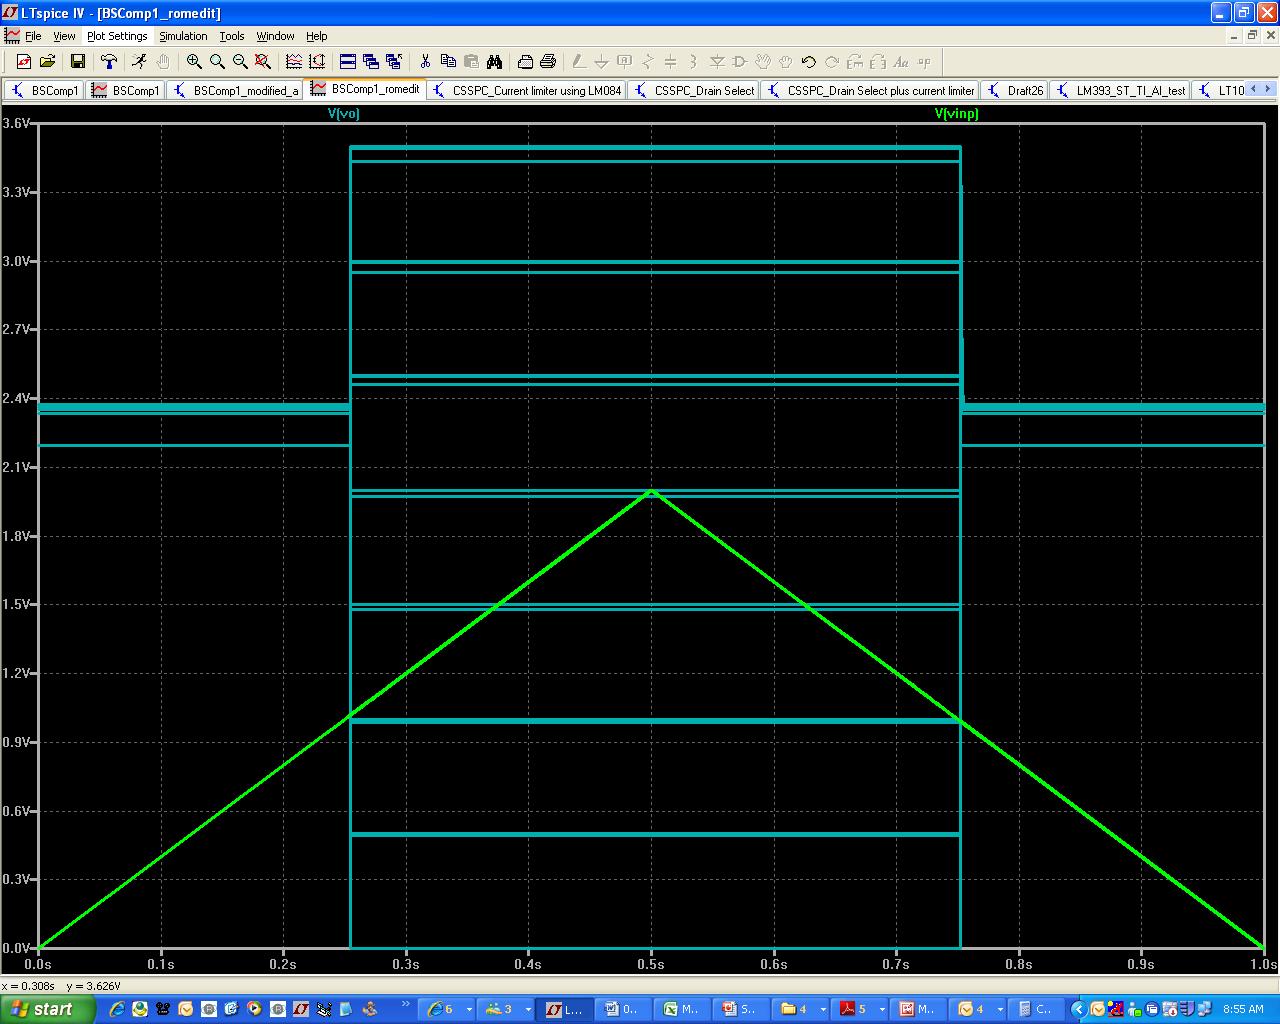This screenshot has width=1280, height=1024.
Task: Click the Zoom Full Extents crossed magnifier
Action: tap(263, 62)
